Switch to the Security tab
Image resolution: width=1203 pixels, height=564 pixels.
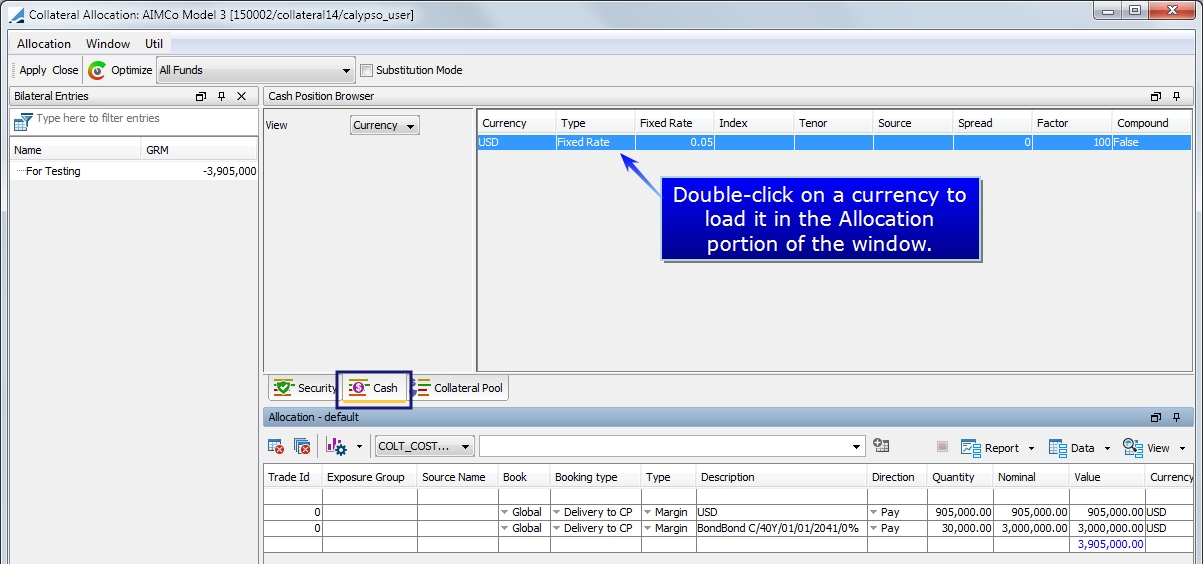pos(305,388)
